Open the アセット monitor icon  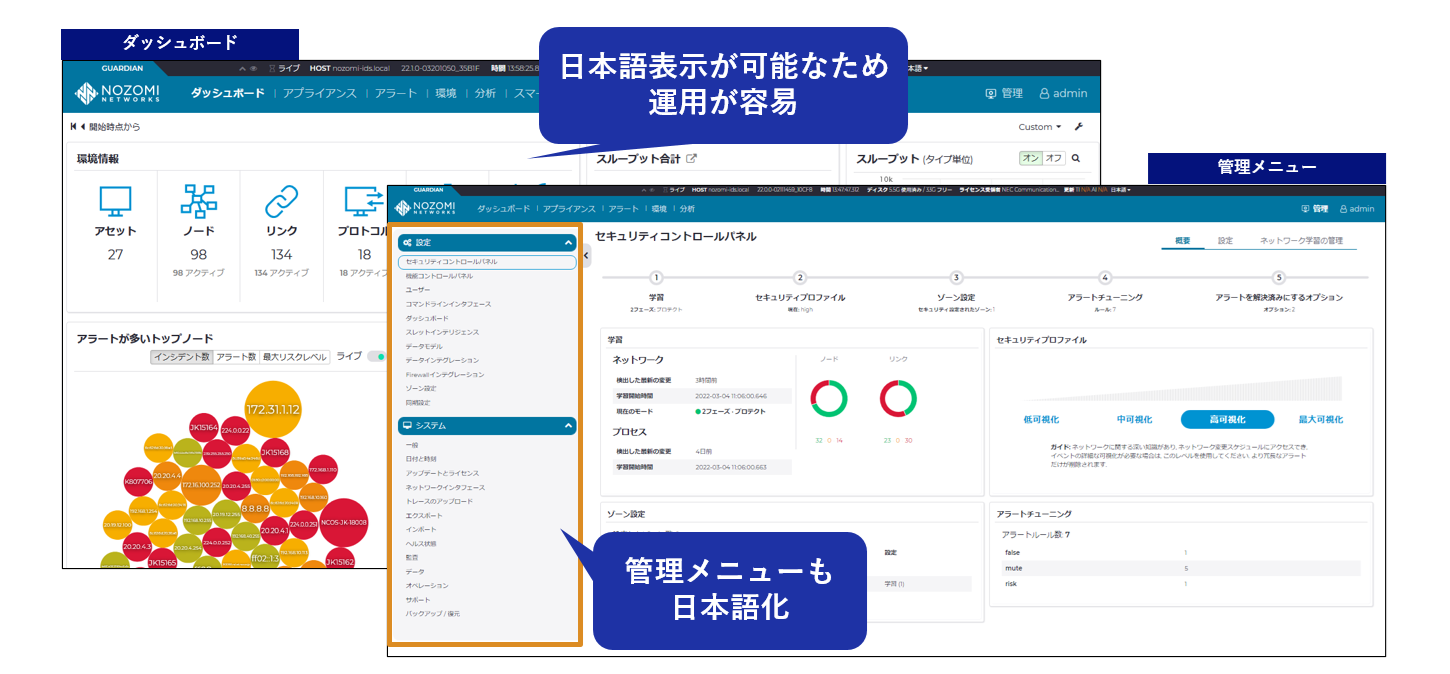click(x=115, y=201)
